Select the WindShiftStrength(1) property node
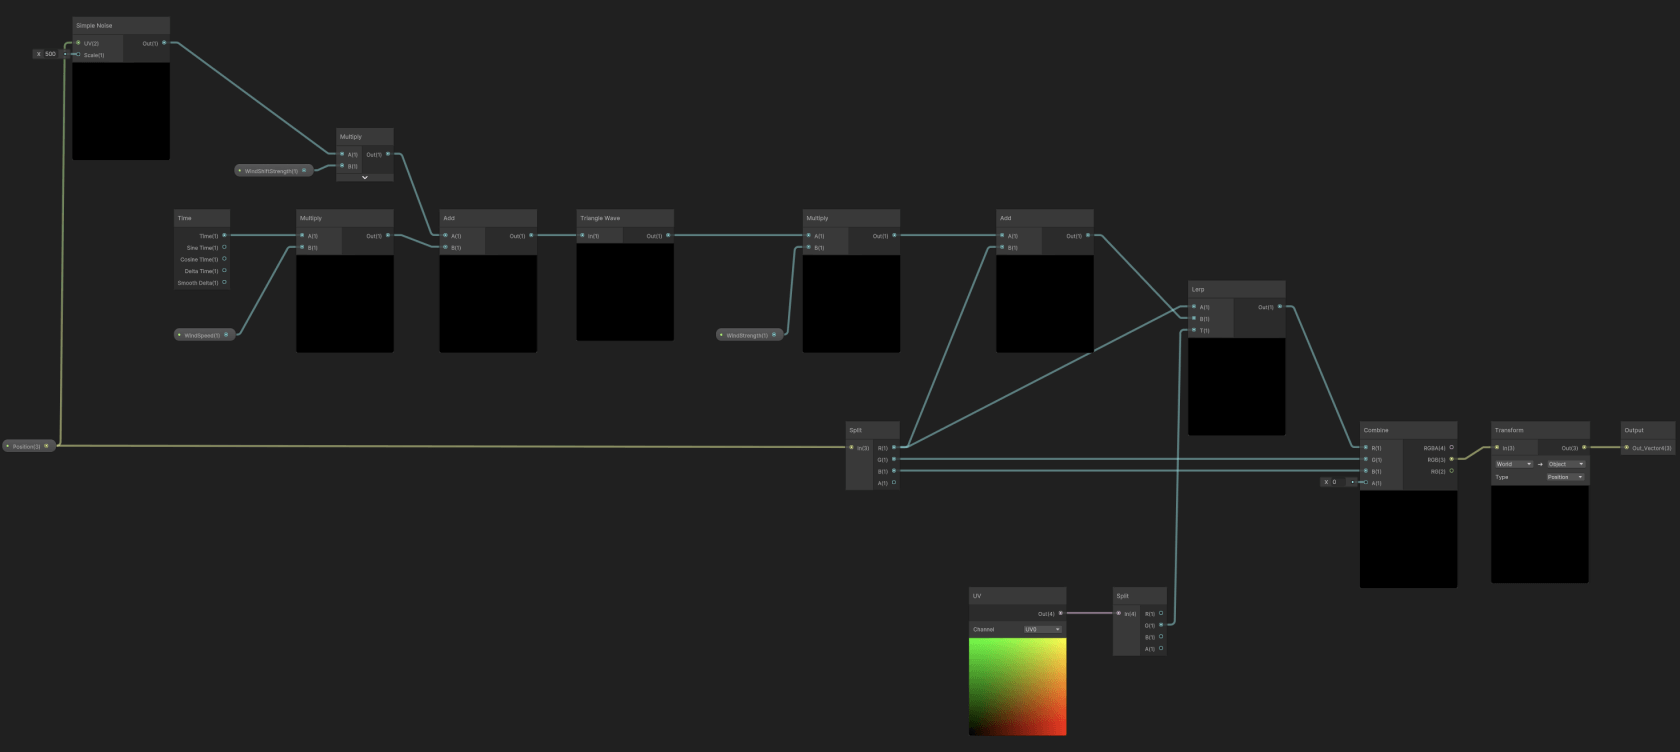 [273, 171]
